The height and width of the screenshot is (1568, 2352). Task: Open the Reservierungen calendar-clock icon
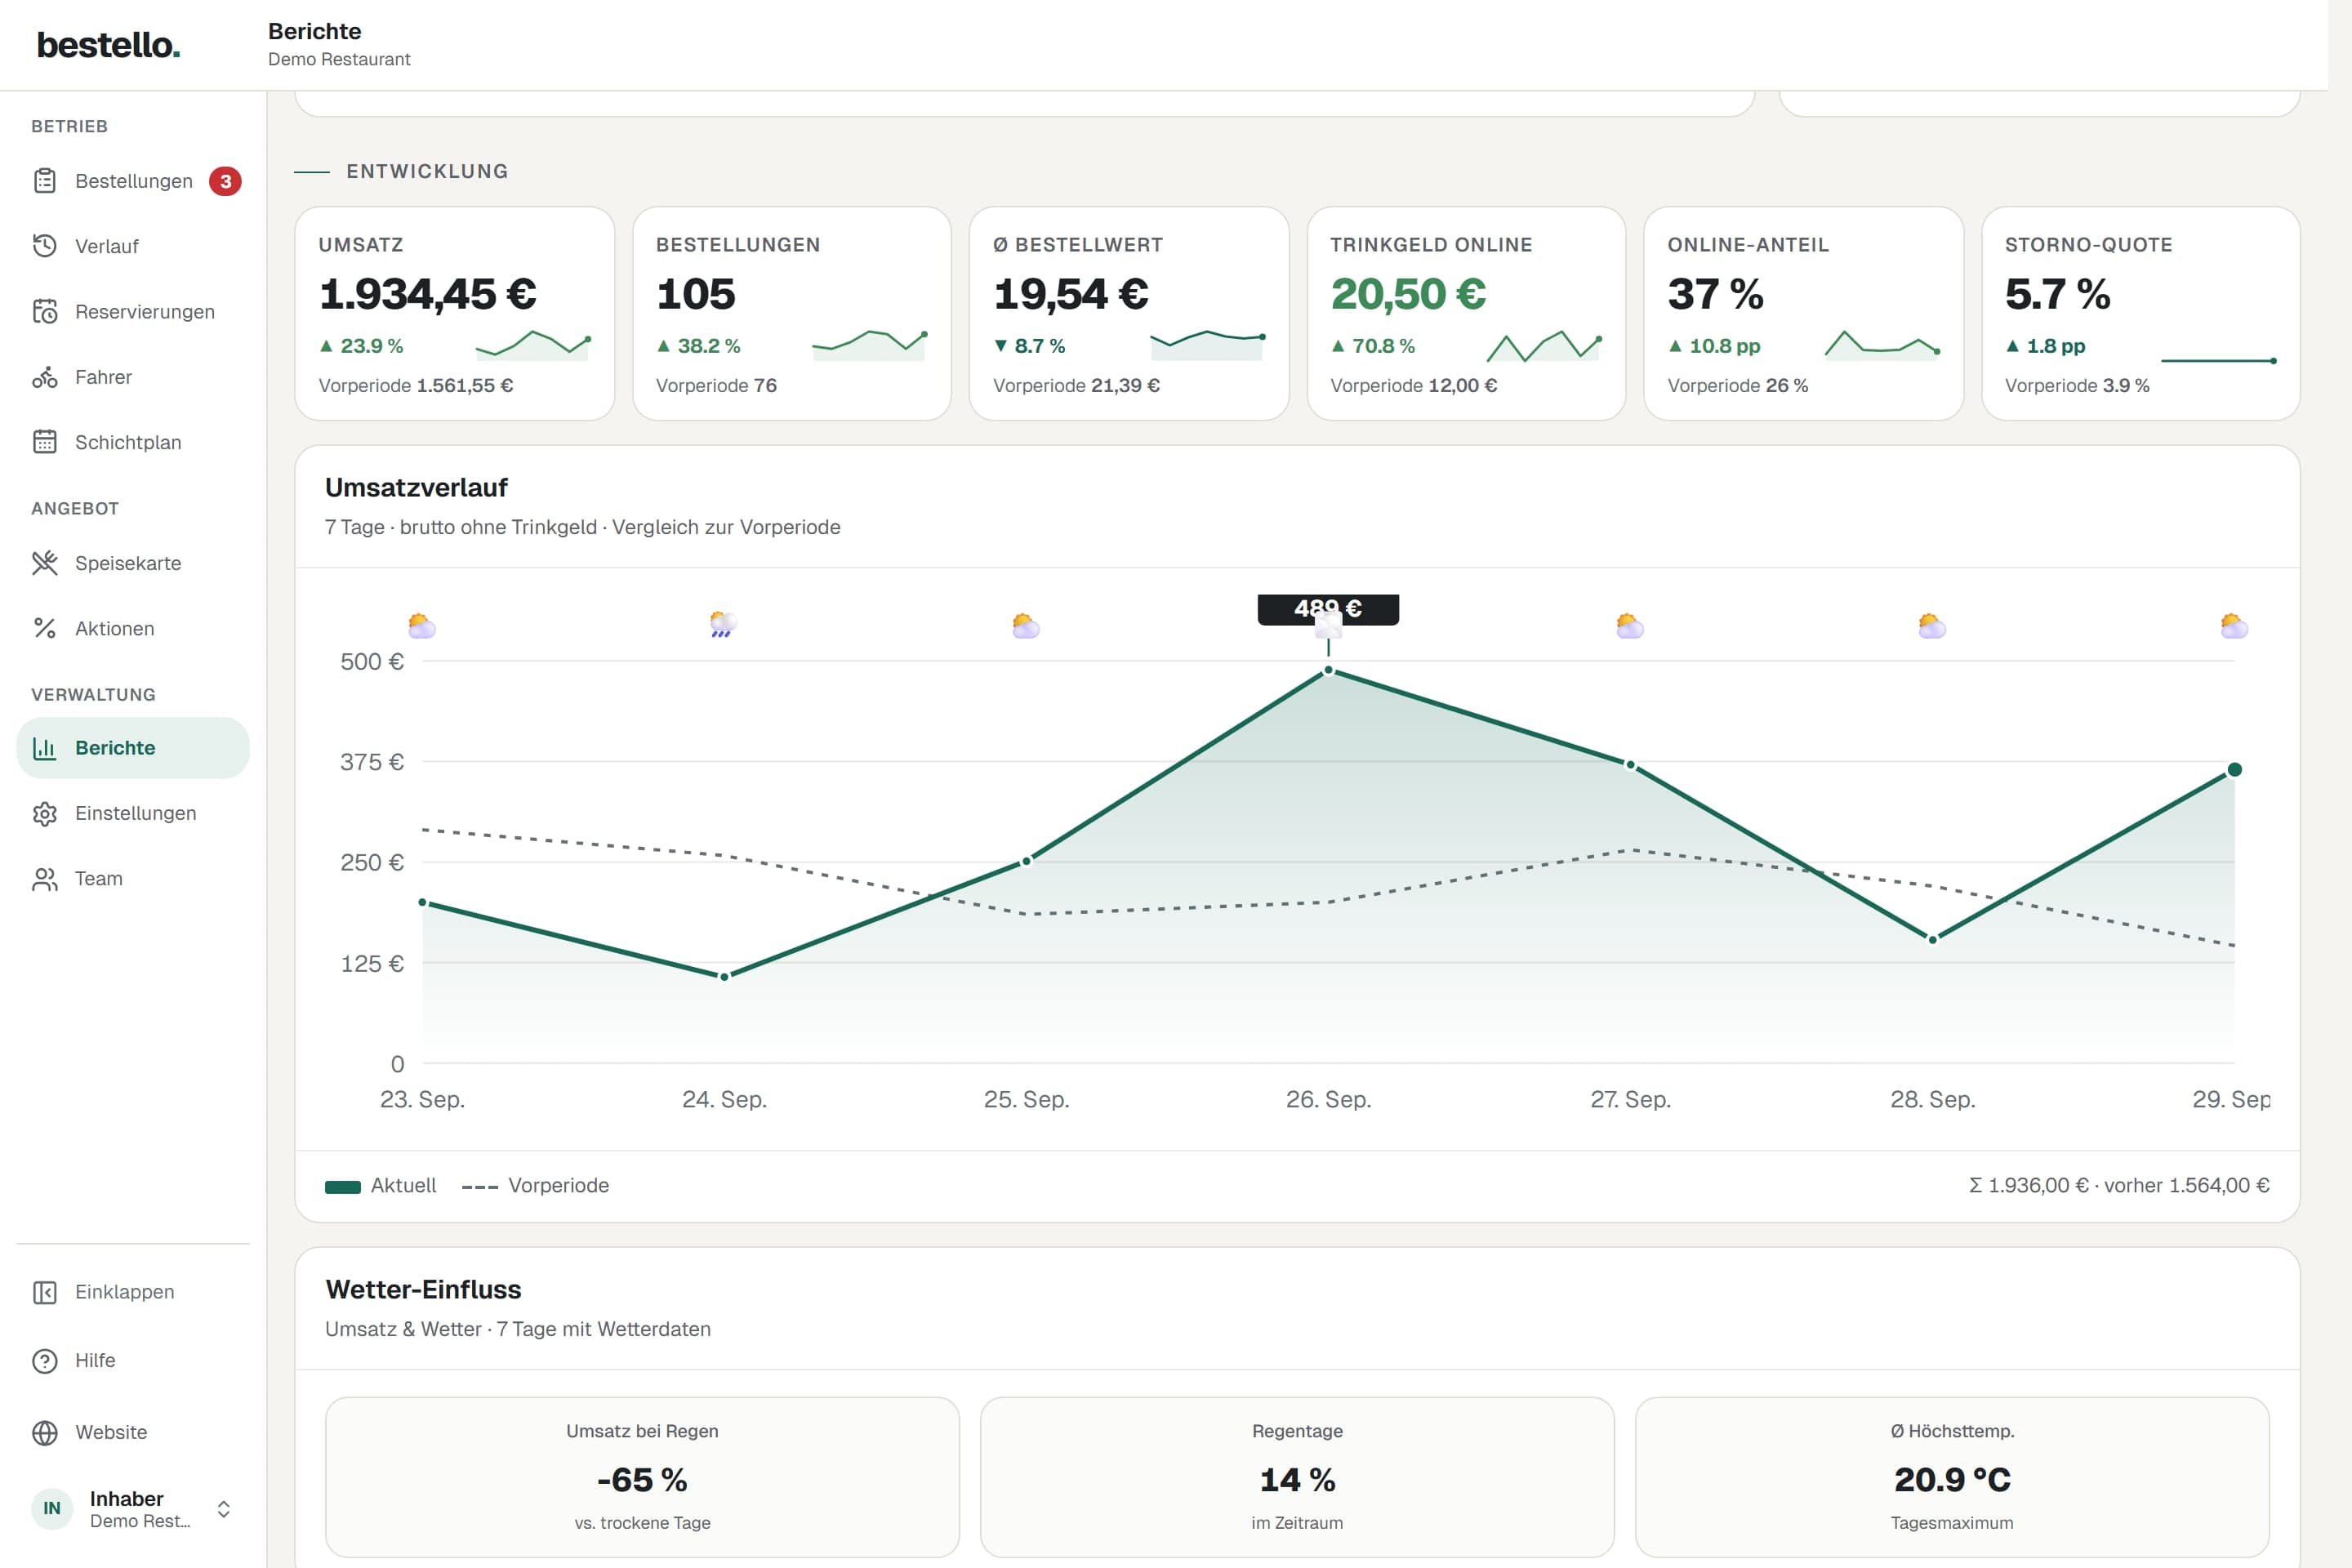tap(45, 312)
